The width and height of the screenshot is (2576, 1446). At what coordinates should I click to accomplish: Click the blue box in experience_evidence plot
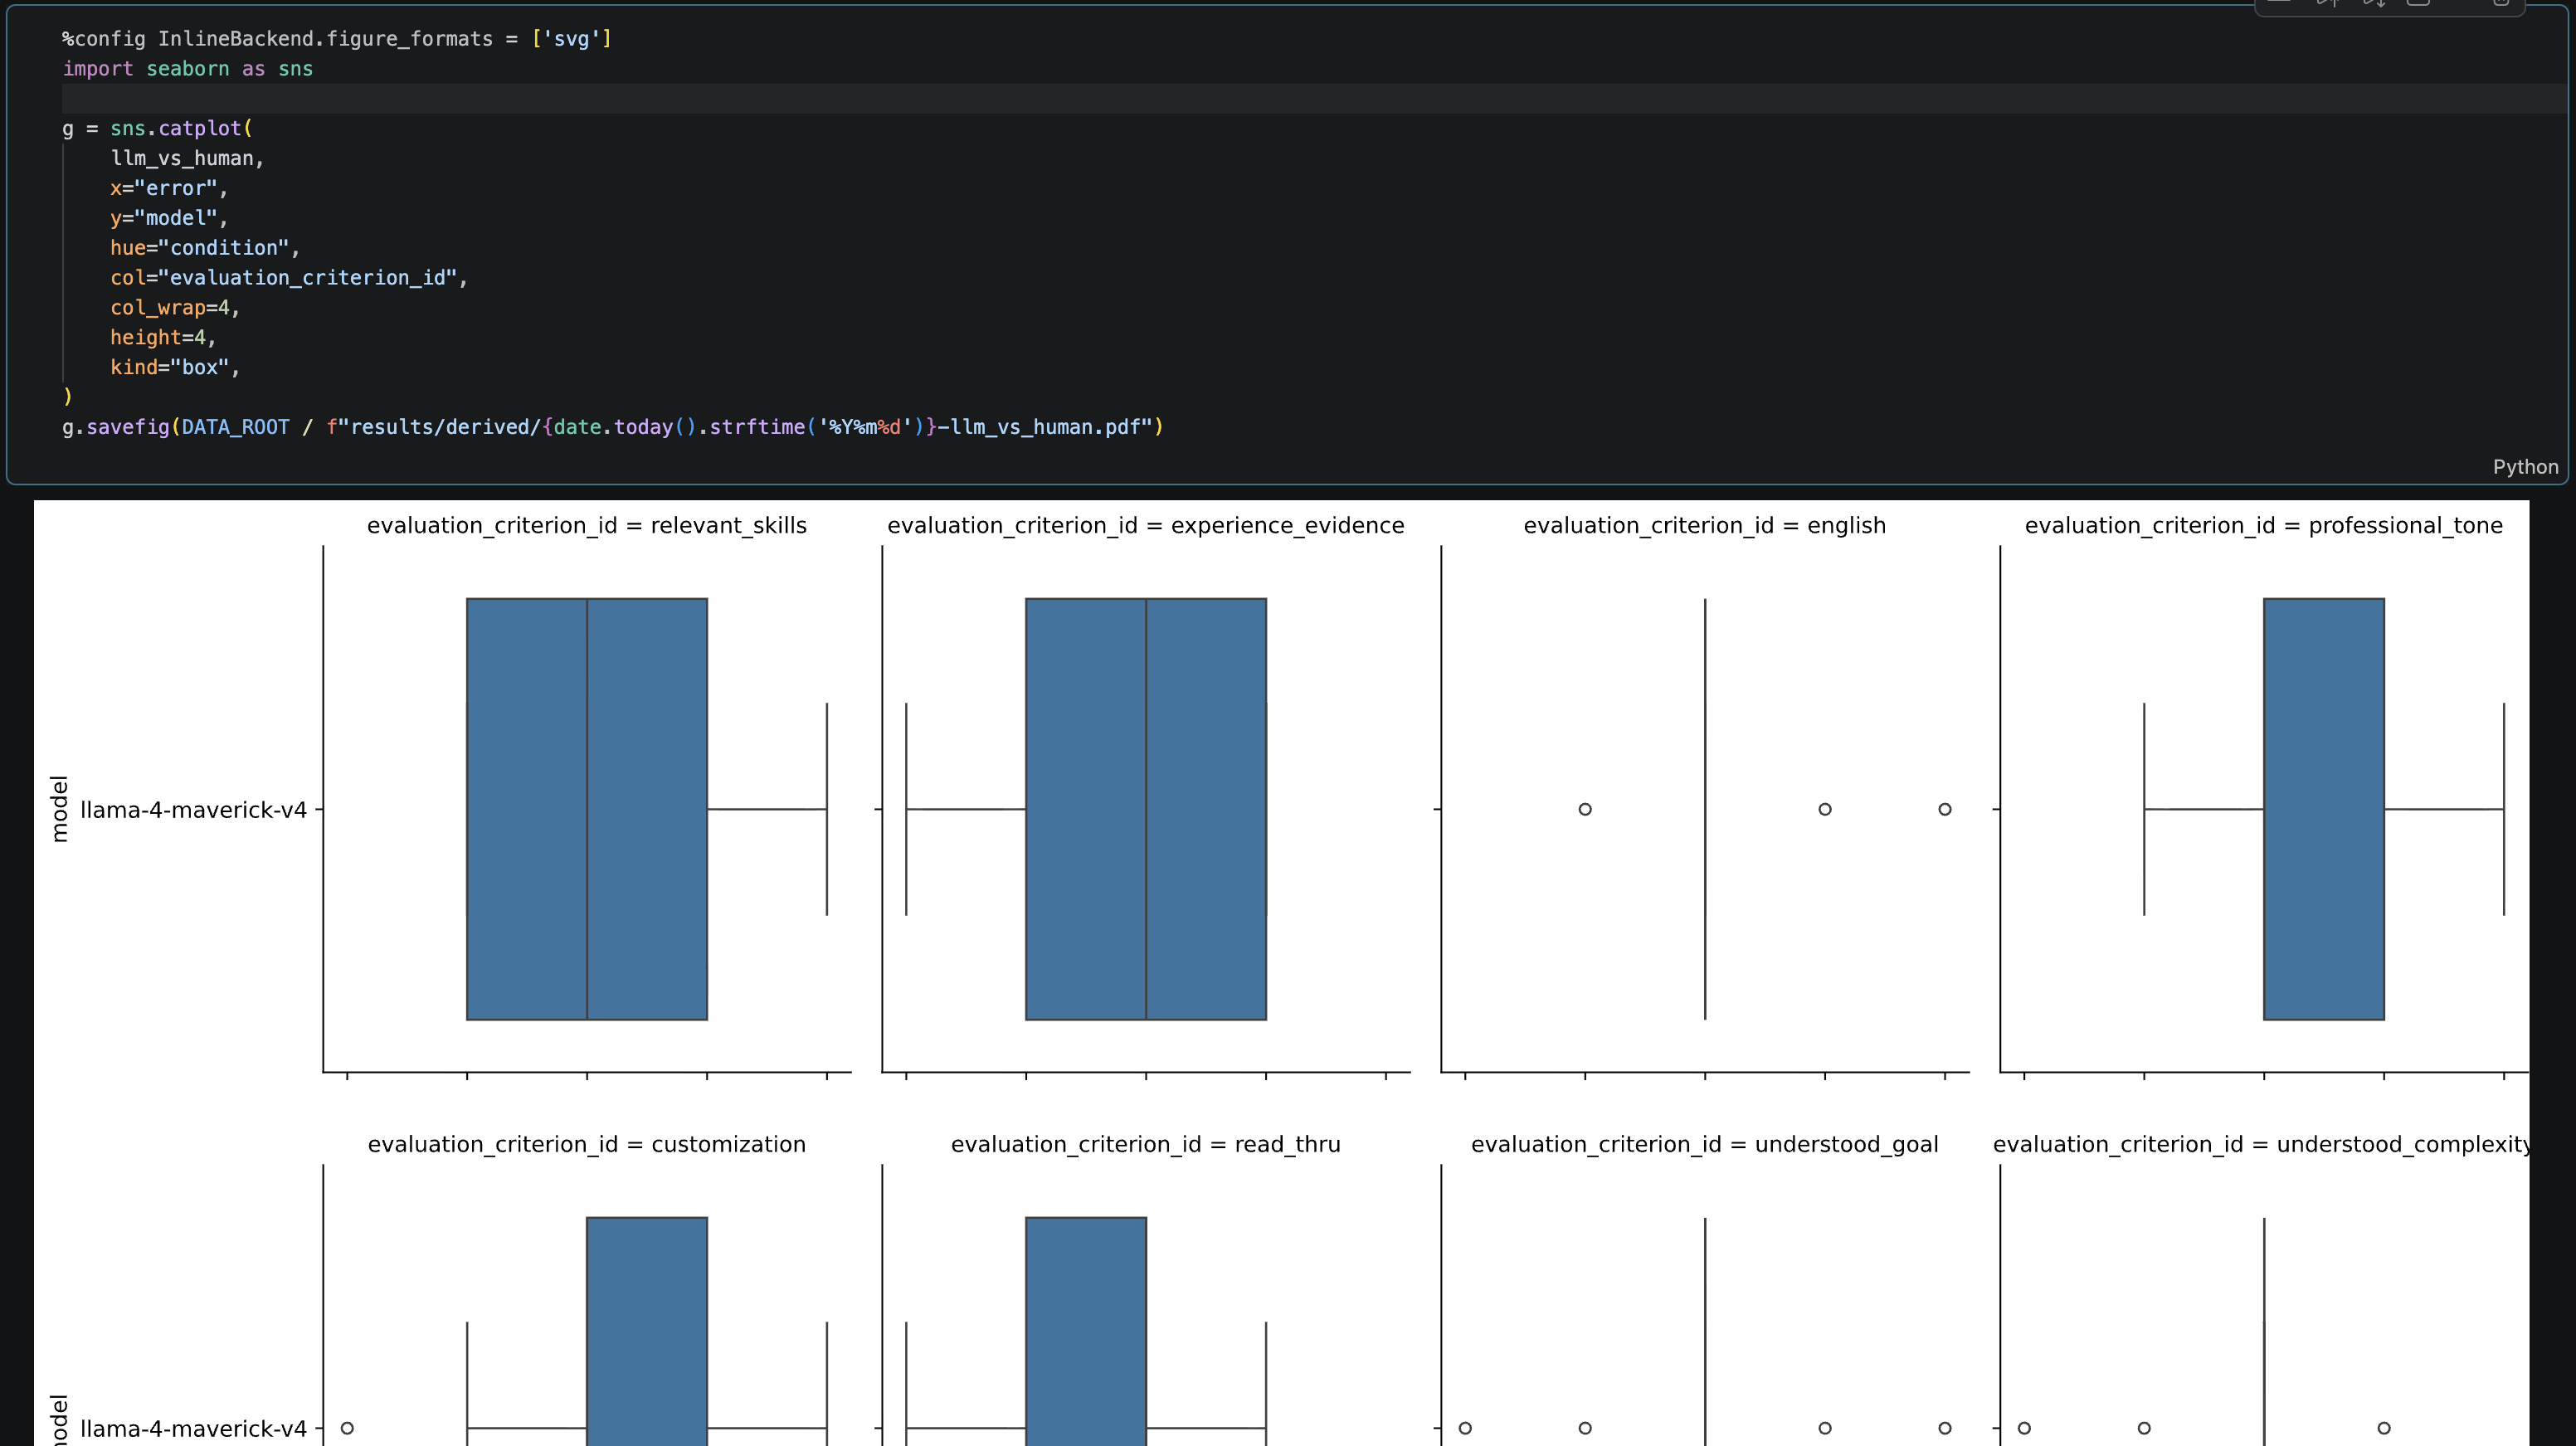(1146, 809)
